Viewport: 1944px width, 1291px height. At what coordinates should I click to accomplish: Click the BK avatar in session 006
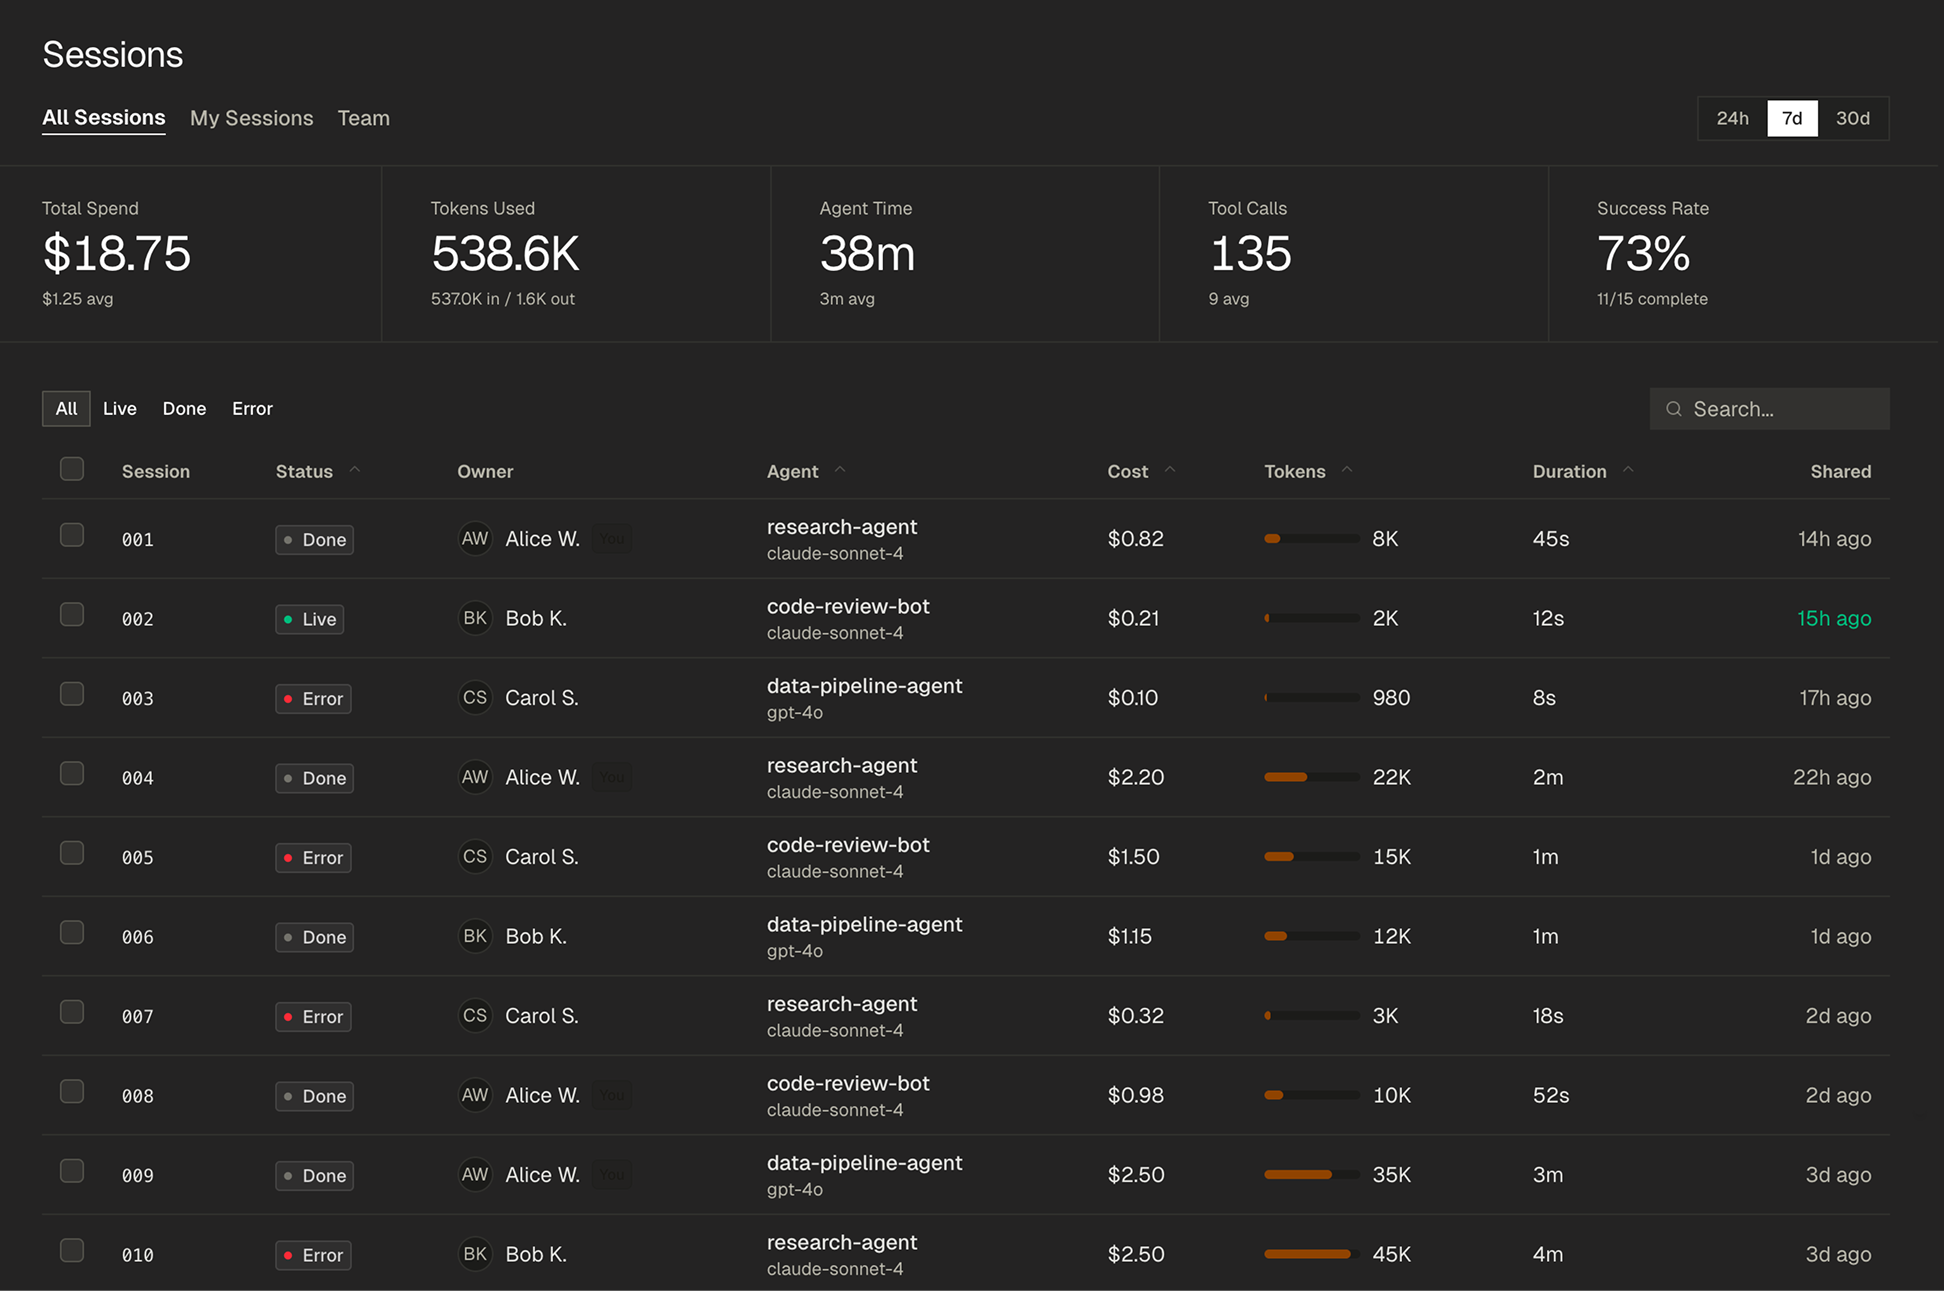[x=475, y=936]
